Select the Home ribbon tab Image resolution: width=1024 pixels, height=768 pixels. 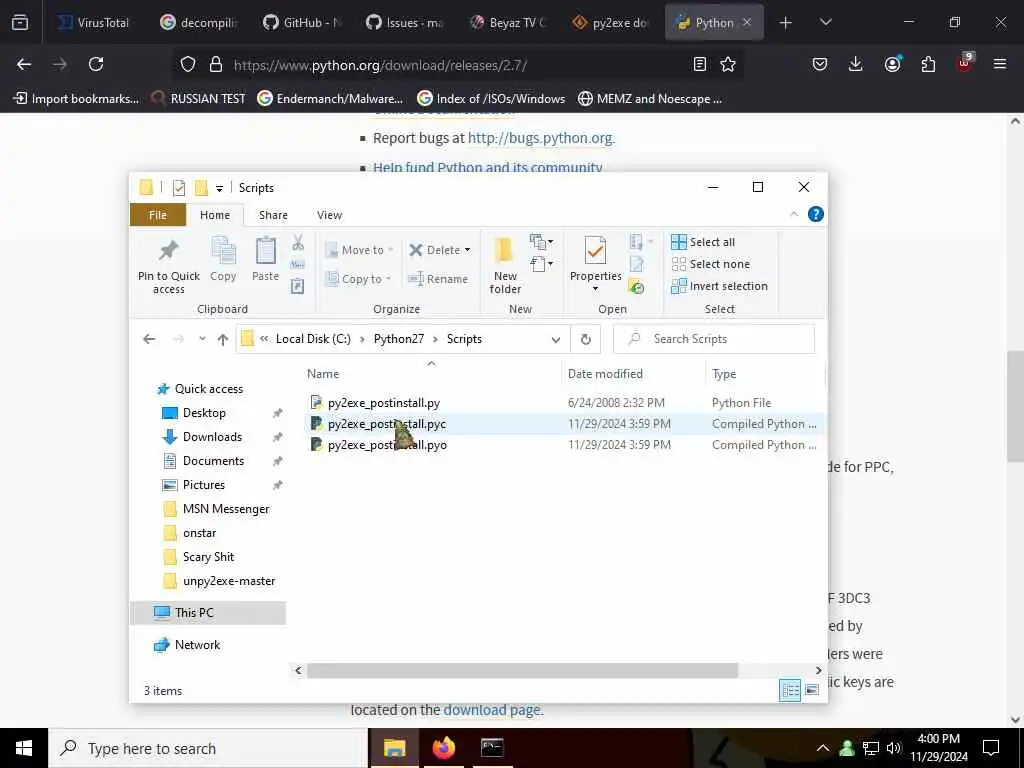(x=215, y=215)
